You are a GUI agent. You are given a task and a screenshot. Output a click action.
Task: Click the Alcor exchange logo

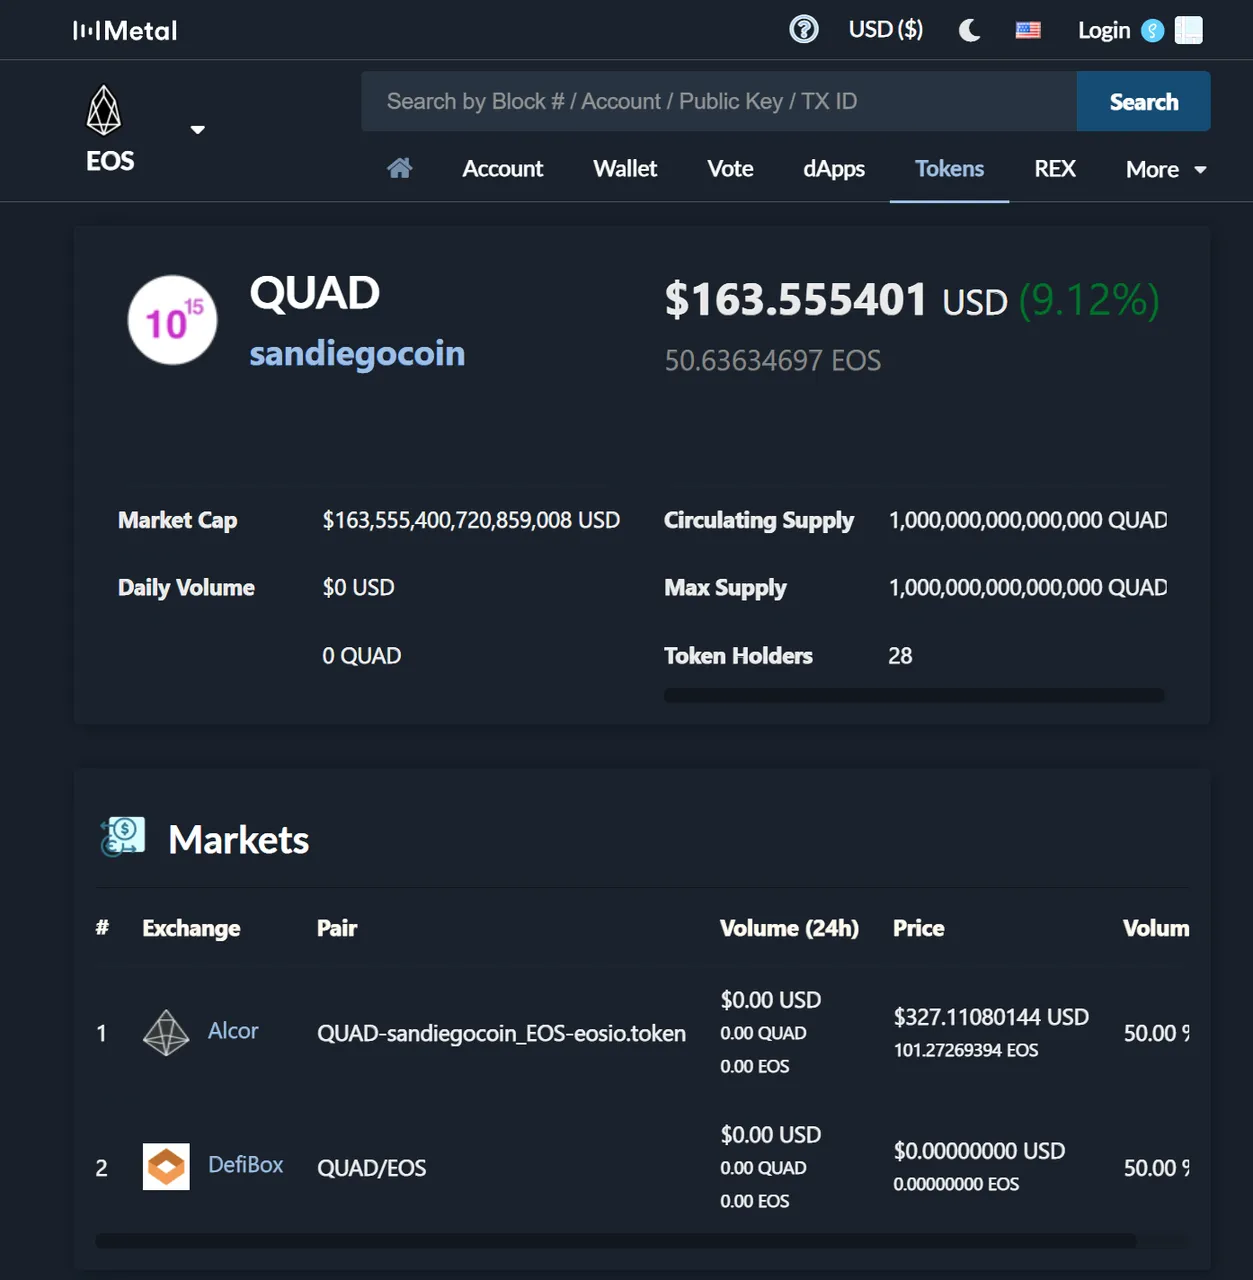click(166, 1033)
